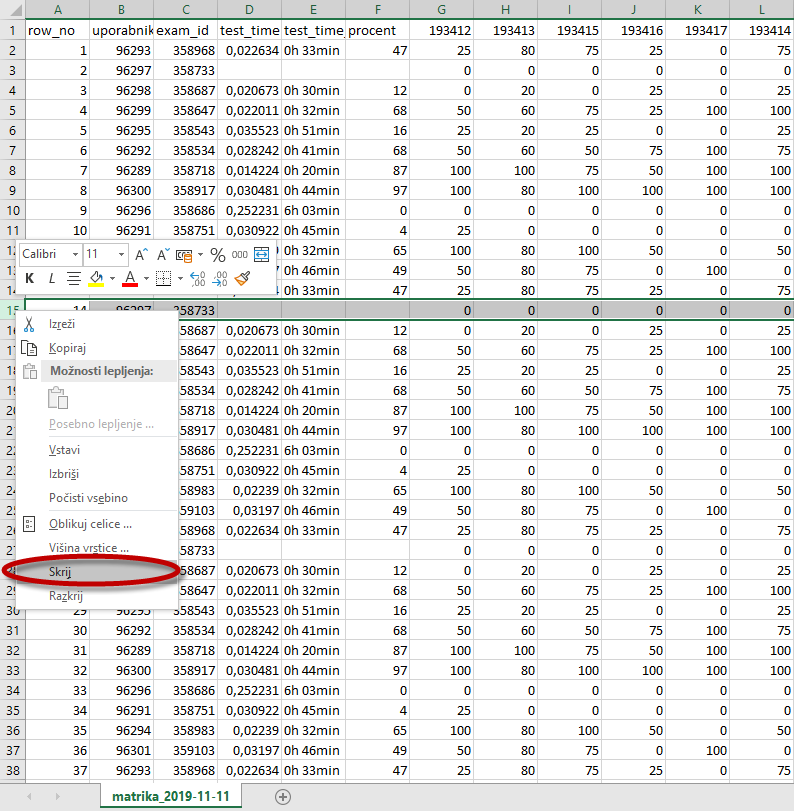Choose Izreži (cut) from context menu
The height and width of the screenshot is (811, 794).
point(97,324)
